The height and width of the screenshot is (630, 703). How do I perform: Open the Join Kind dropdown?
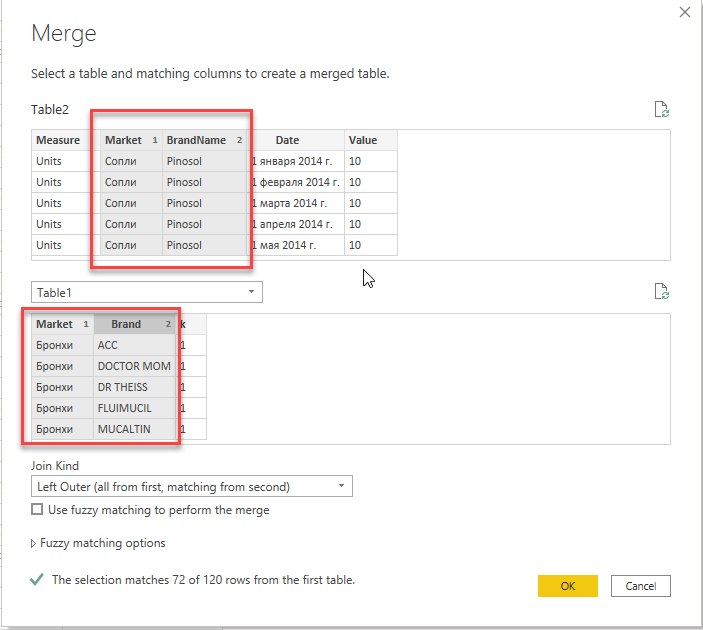[192, 487]
